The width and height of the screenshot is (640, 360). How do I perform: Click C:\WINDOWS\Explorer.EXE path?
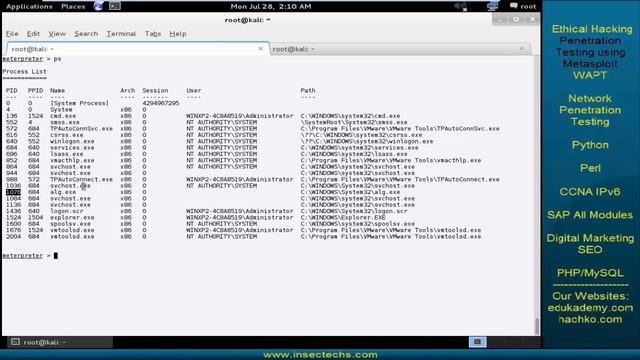[343, 218]
